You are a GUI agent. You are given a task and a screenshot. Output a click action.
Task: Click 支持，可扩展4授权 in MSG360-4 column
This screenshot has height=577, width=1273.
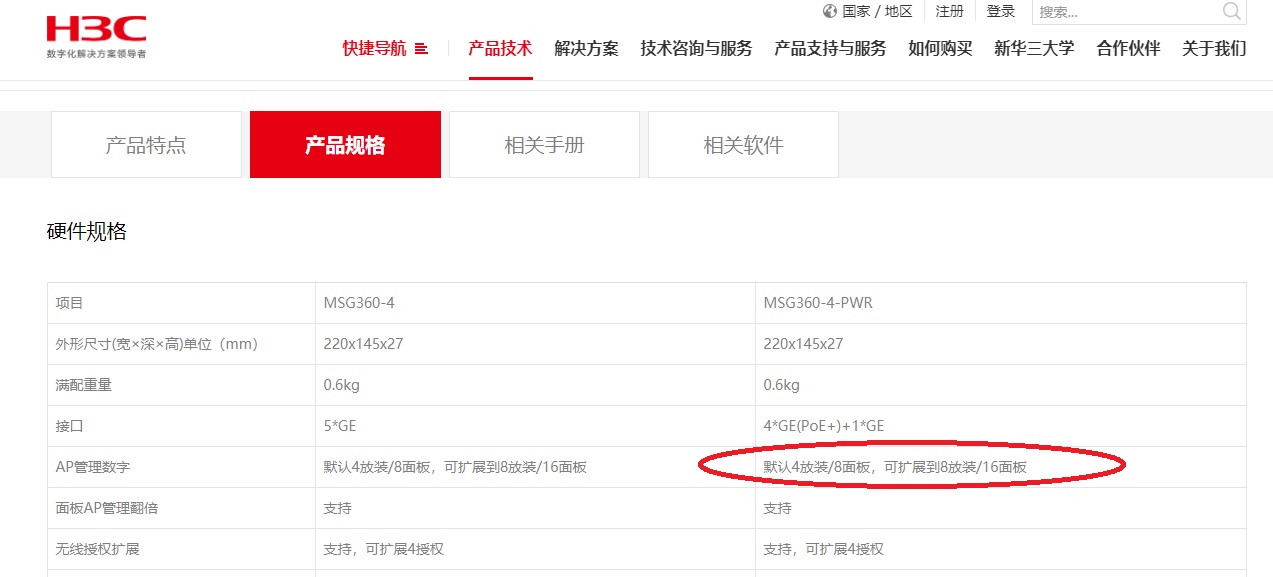(384, 549)
